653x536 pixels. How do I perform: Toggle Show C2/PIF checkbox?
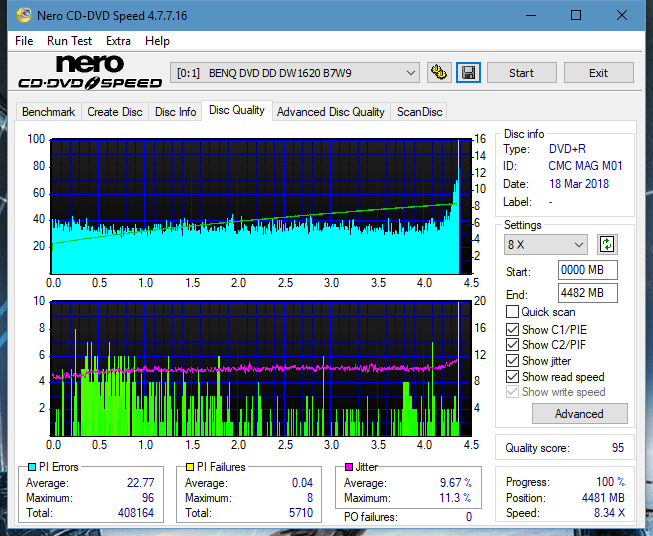(512, 345)
